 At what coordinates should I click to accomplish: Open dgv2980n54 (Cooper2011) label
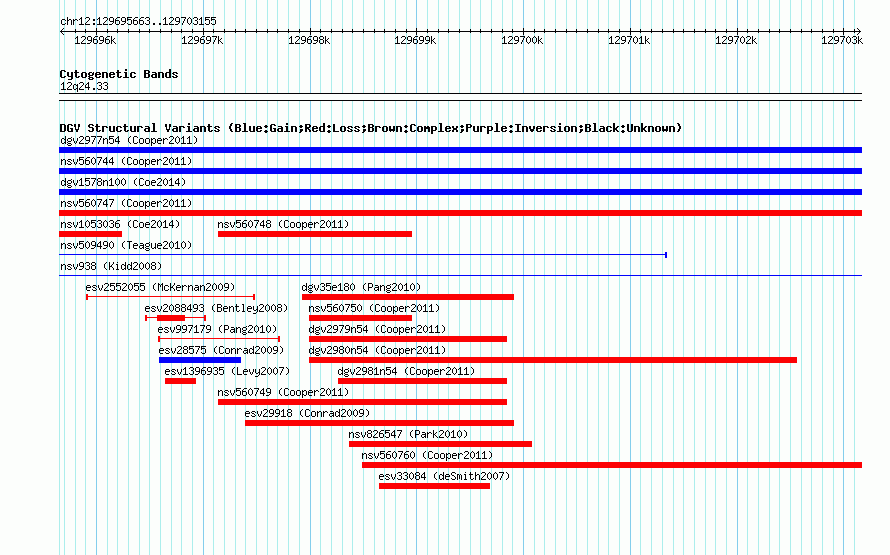377,350
